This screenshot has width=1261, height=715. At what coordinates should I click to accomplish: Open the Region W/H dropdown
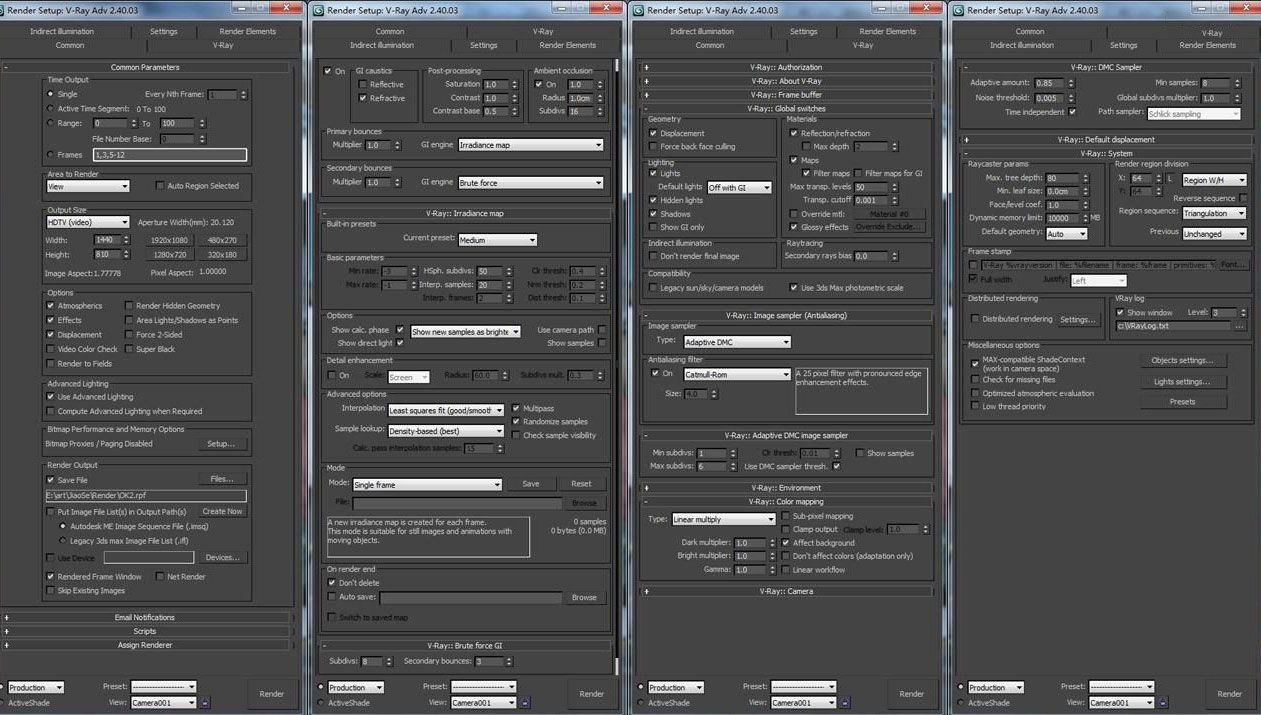point(1215,180)
